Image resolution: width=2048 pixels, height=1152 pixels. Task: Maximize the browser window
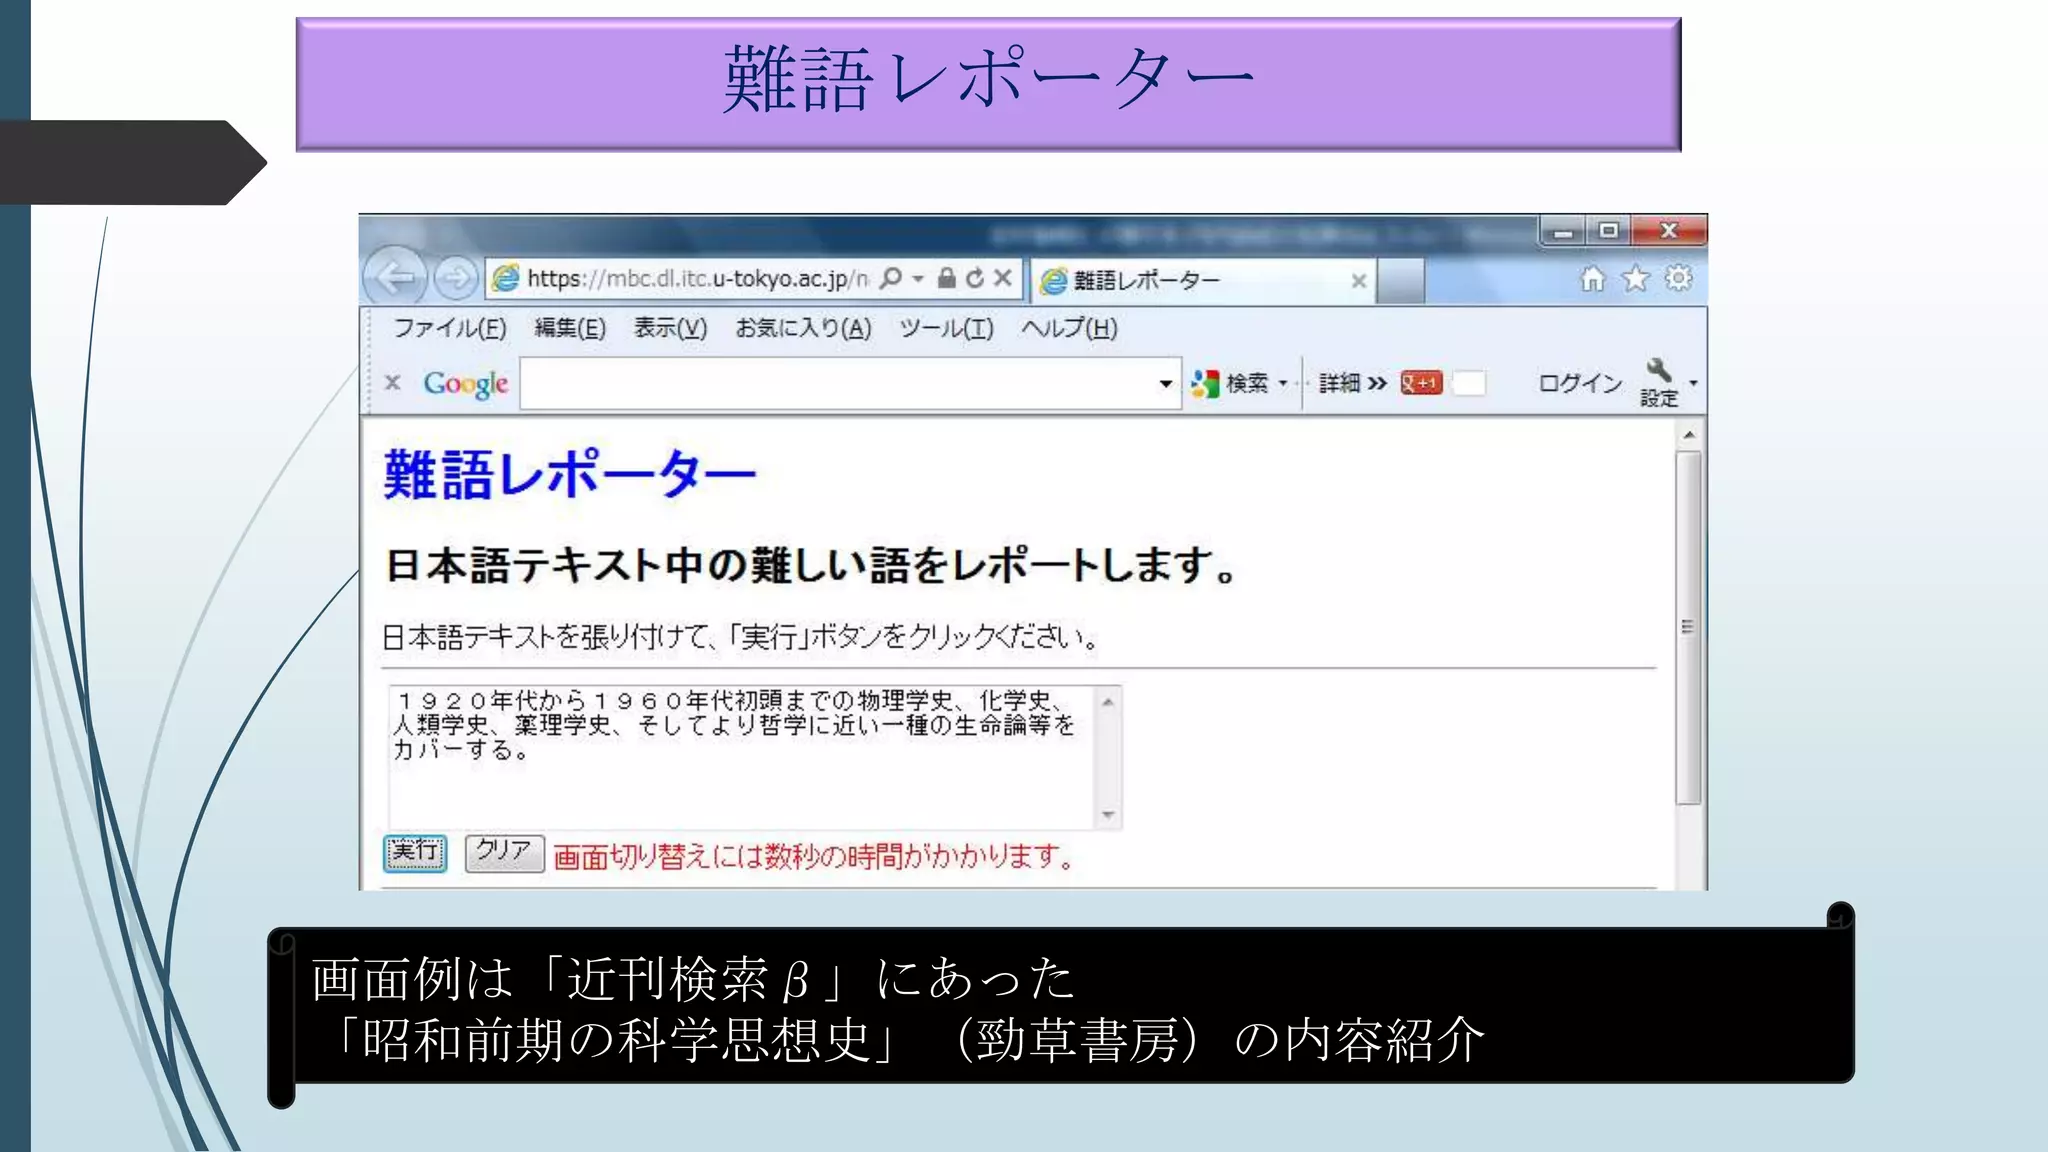[1608, 231]
